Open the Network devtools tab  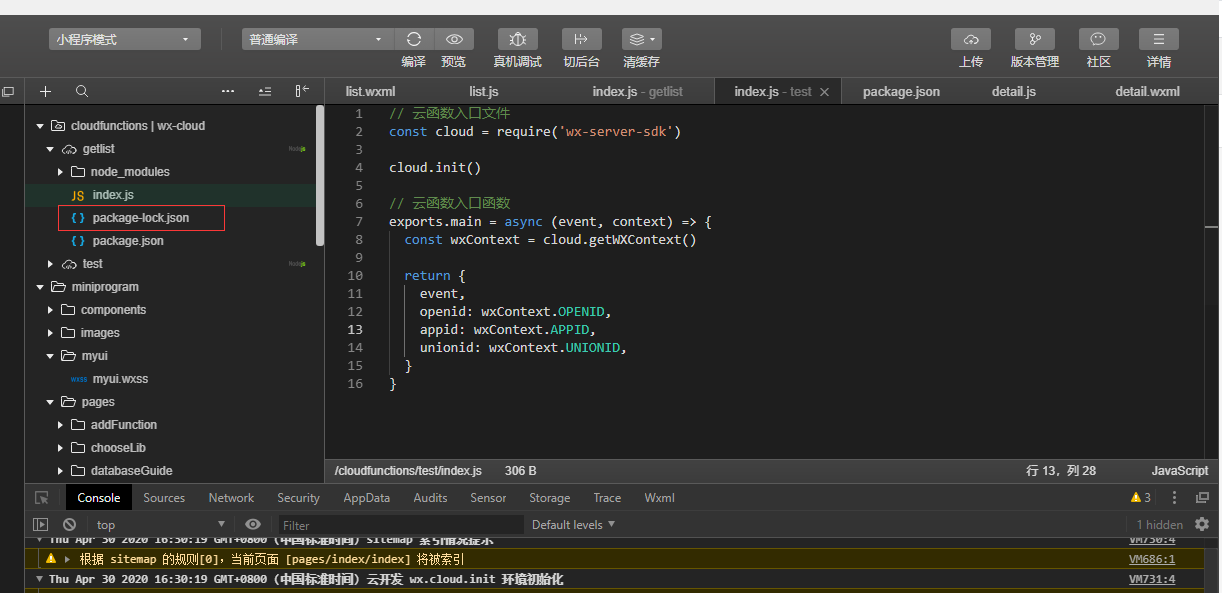pyautogui.click(x=231, y=498)
